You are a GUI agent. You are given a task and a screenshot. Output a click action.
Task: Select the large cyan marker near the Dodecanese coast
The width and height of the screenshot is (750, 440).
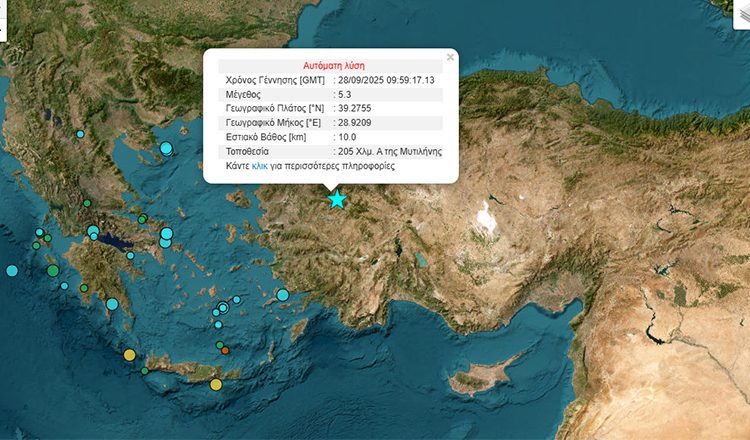[283, 295]
